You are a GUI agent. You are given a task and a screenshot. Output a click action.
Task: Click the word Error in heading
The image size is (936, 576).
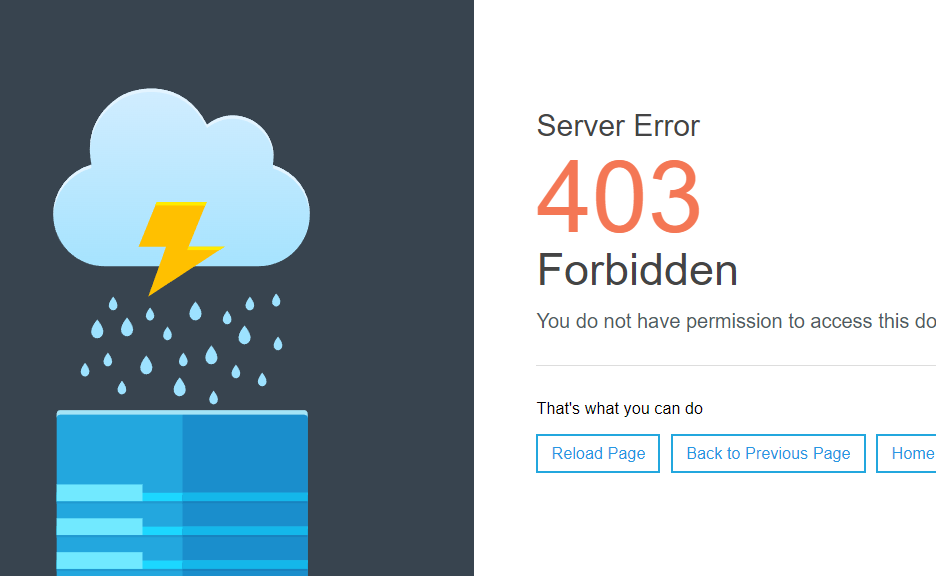[x=666, y=126]
